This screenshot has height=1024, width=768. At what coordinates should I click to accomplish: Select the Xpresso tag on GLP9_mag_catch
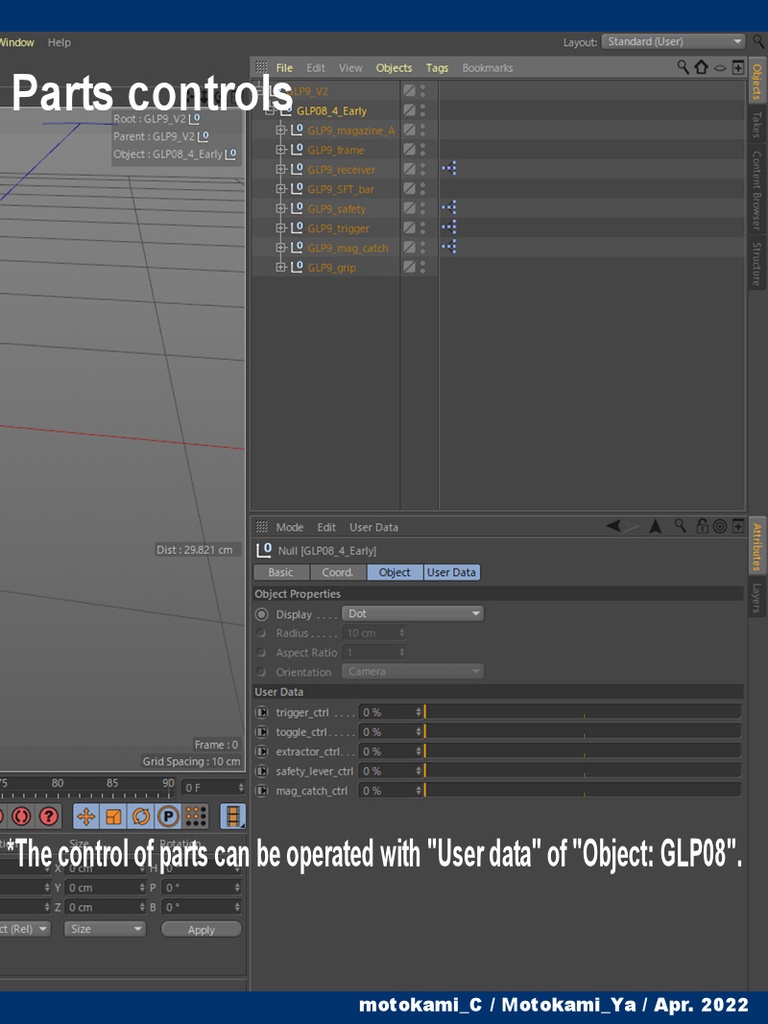tap(449, 247)
